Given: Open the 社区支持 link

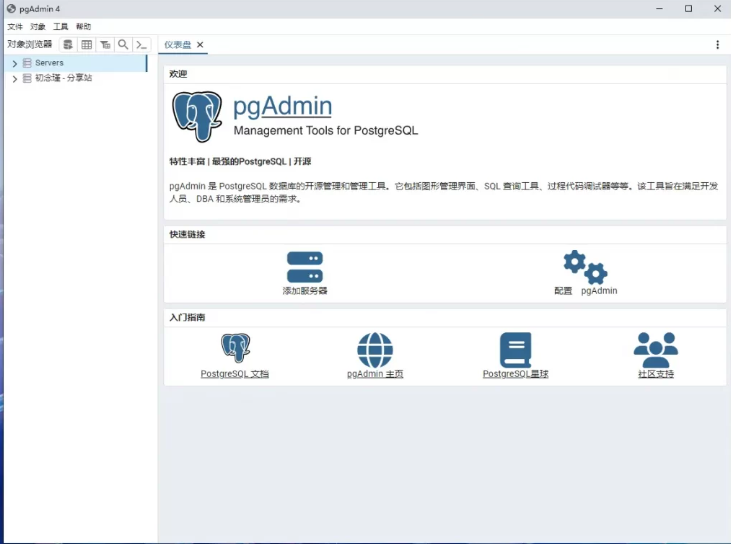Looking at the screenshot, I should 656,374.
